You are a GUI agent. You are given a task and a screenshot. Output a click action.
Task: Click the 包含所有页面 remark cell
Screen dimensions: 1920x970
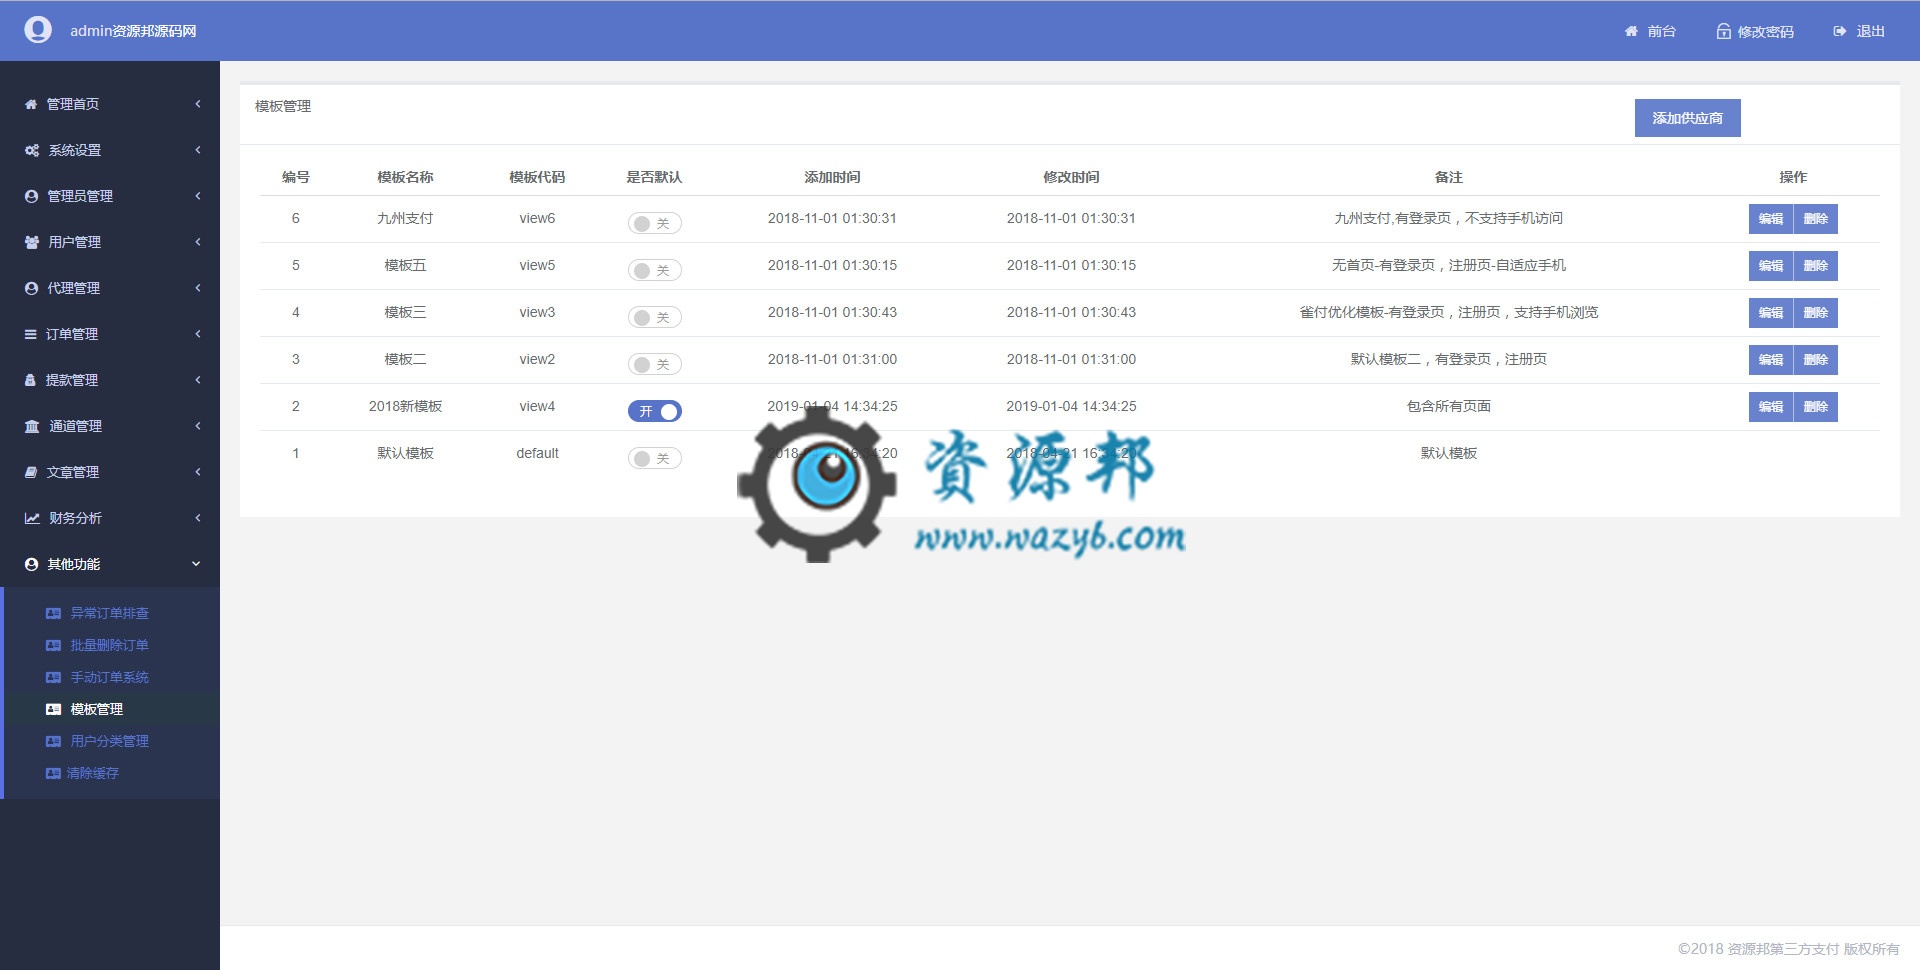point(1448,406)
